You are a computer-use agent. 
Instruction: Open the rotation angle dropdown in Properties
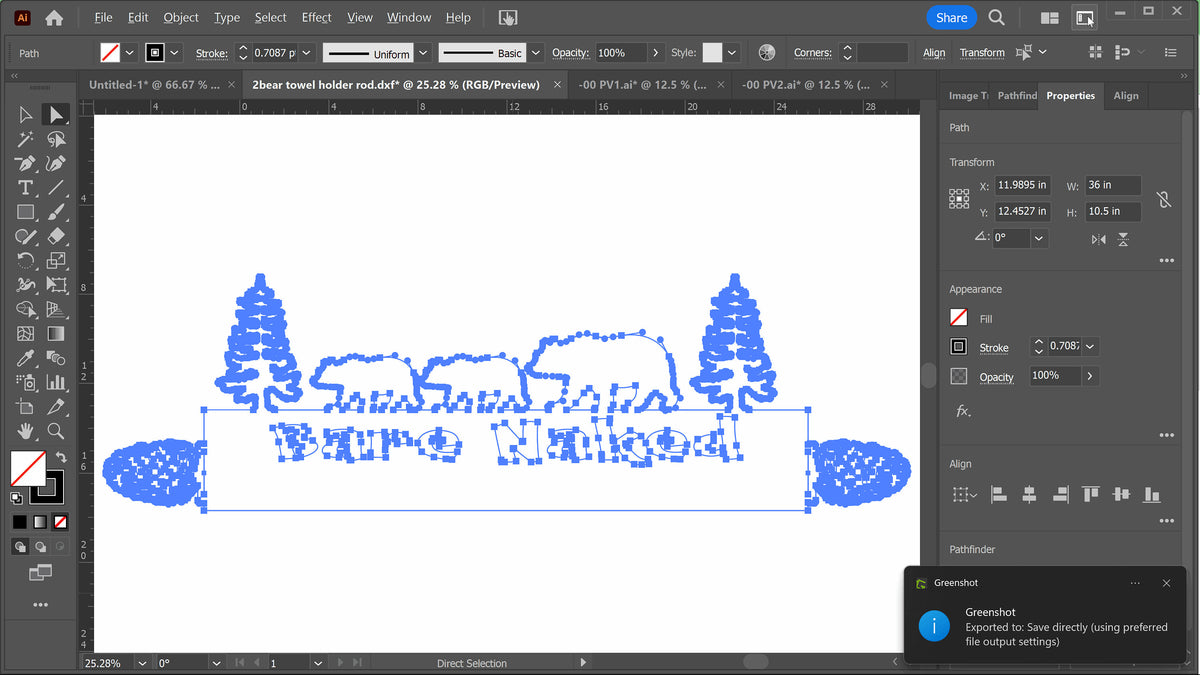tap(1039, 238)
